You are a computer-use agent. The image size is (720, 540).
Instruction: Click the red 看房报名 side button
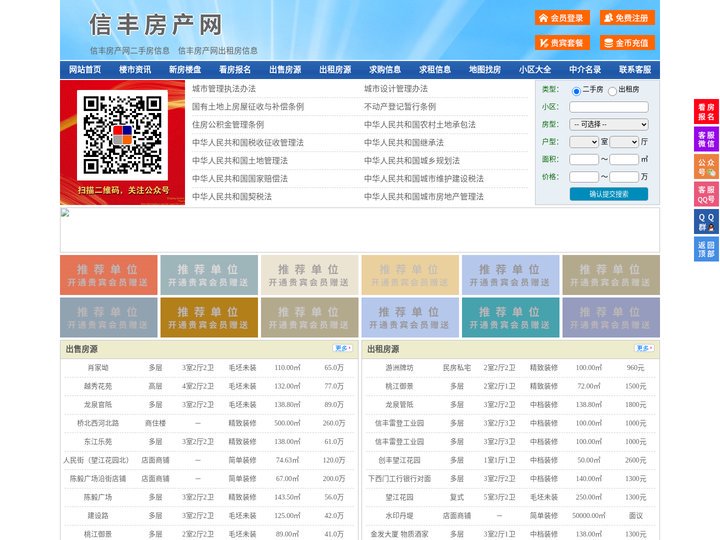pyautogui.click(x=706, y=112)
